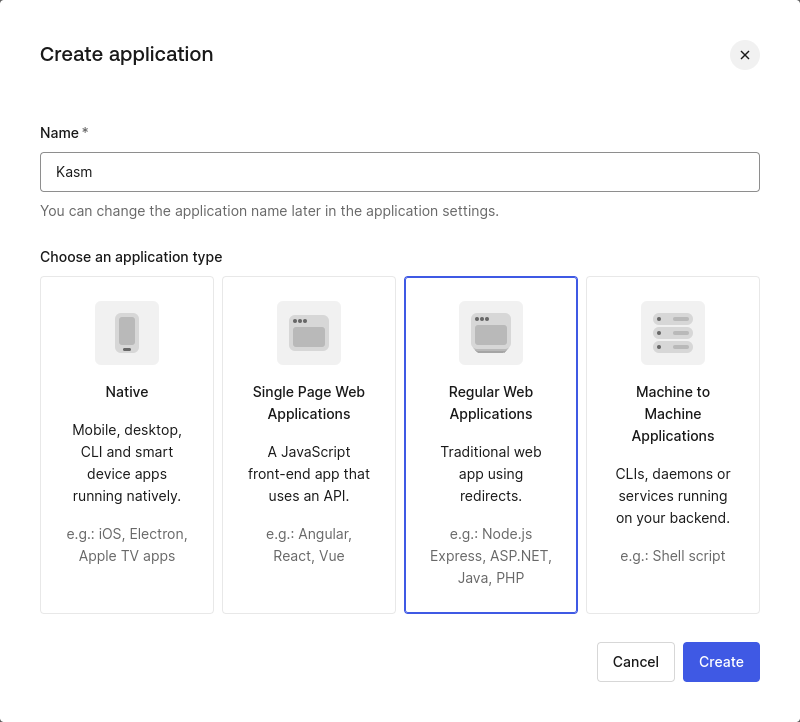
Task: Click the 'e.g.: Shell script' example text
Action: tap(672, 556)
